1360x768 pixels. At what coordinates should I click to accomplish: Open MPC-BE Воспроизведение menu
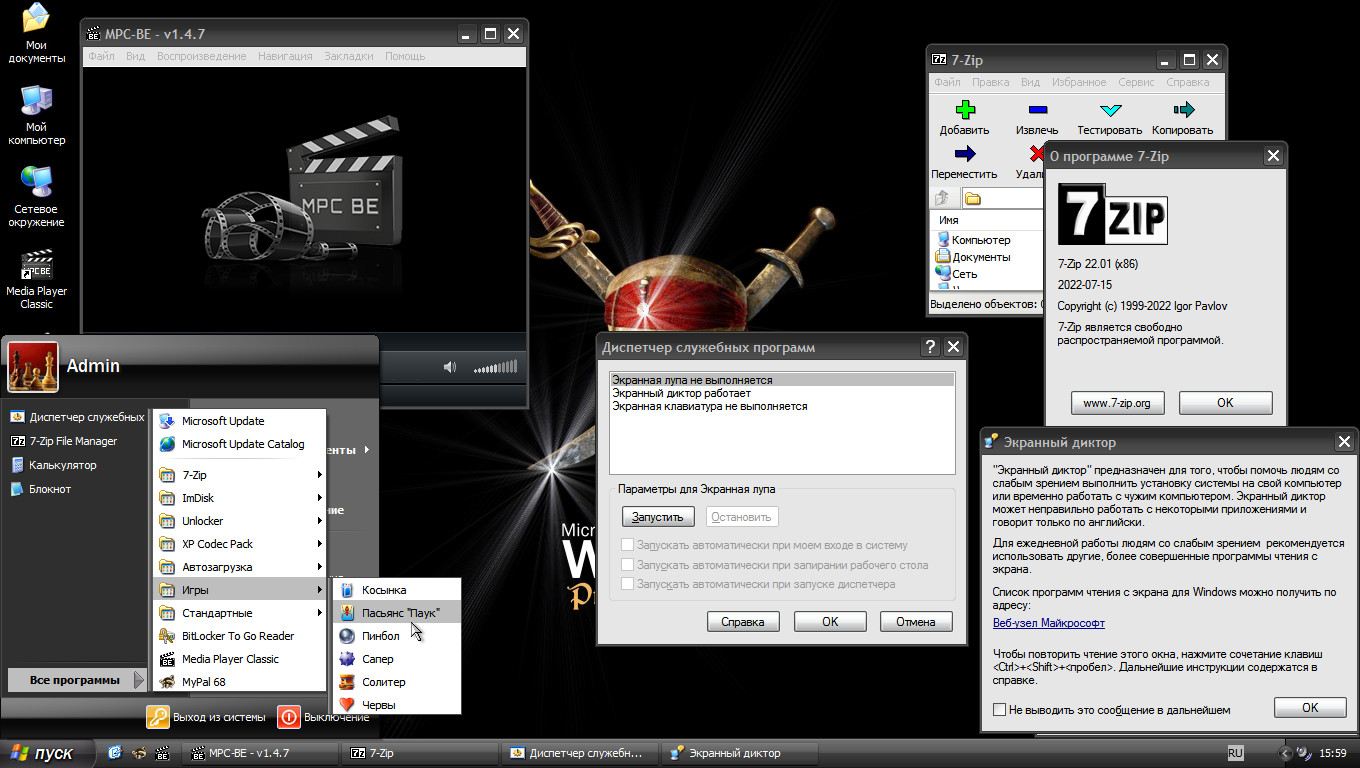pyautogui.click(x=201, y=56)
